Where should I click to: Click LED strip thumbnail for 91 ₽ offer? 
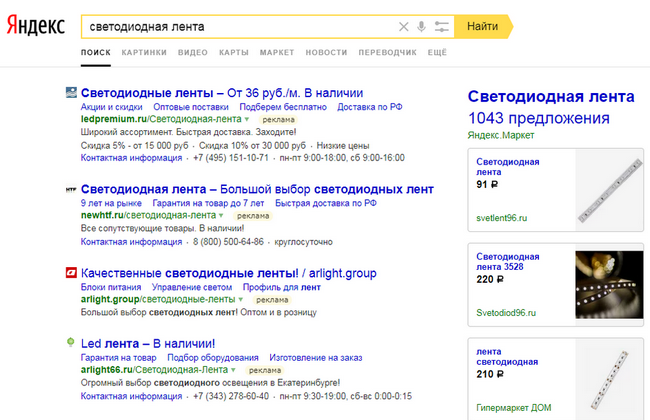[x=609, y=190]
